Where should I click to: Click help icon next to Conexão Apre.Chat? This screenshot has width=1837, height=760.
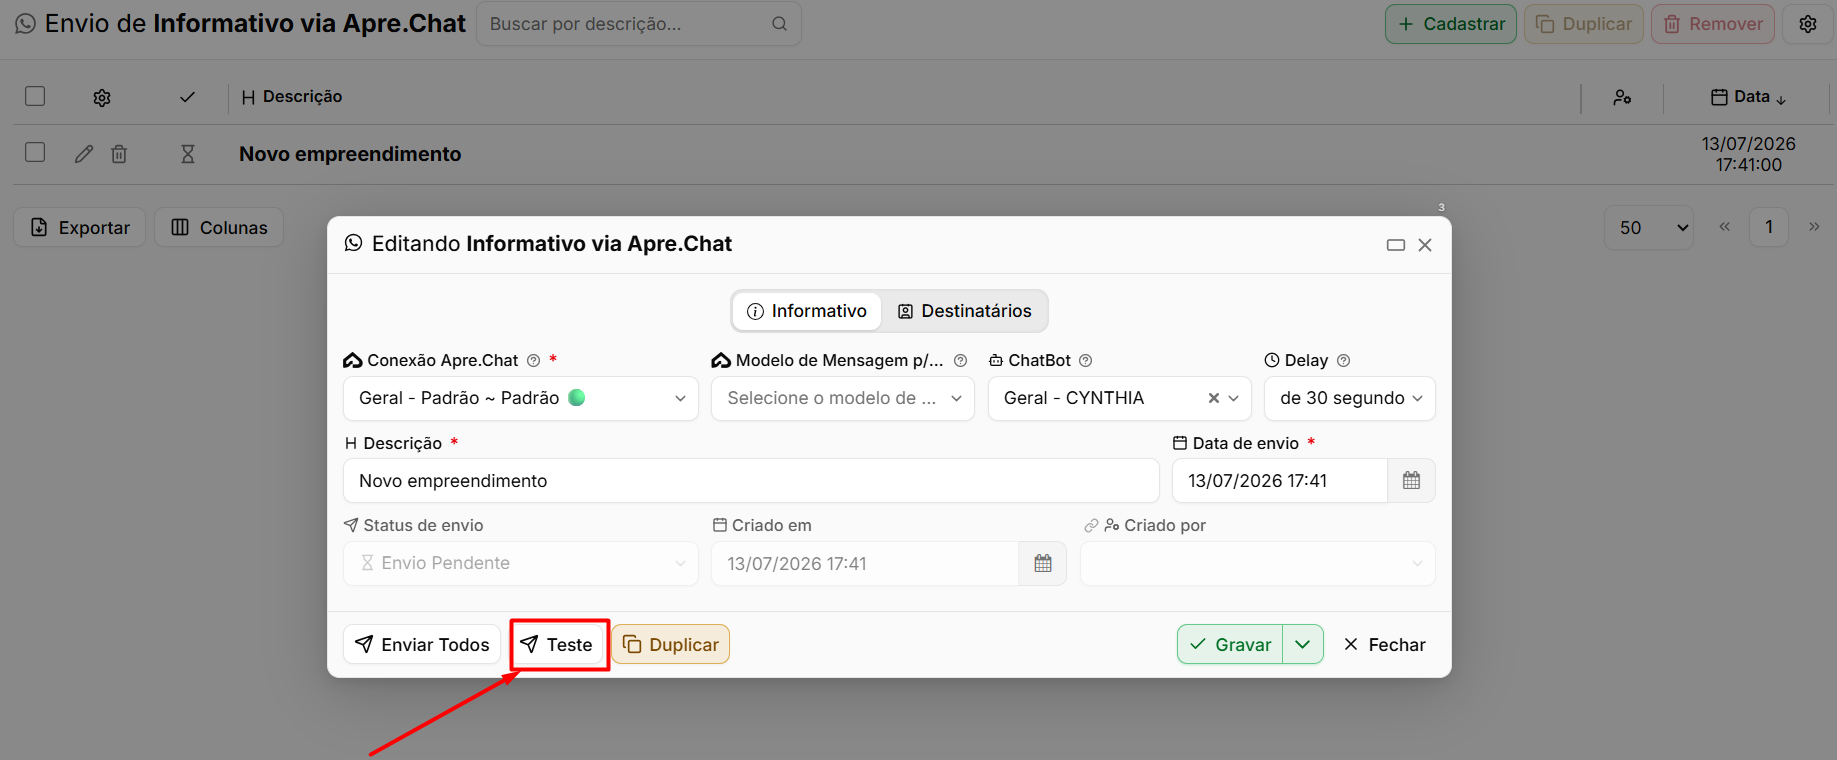coord(534,361)
